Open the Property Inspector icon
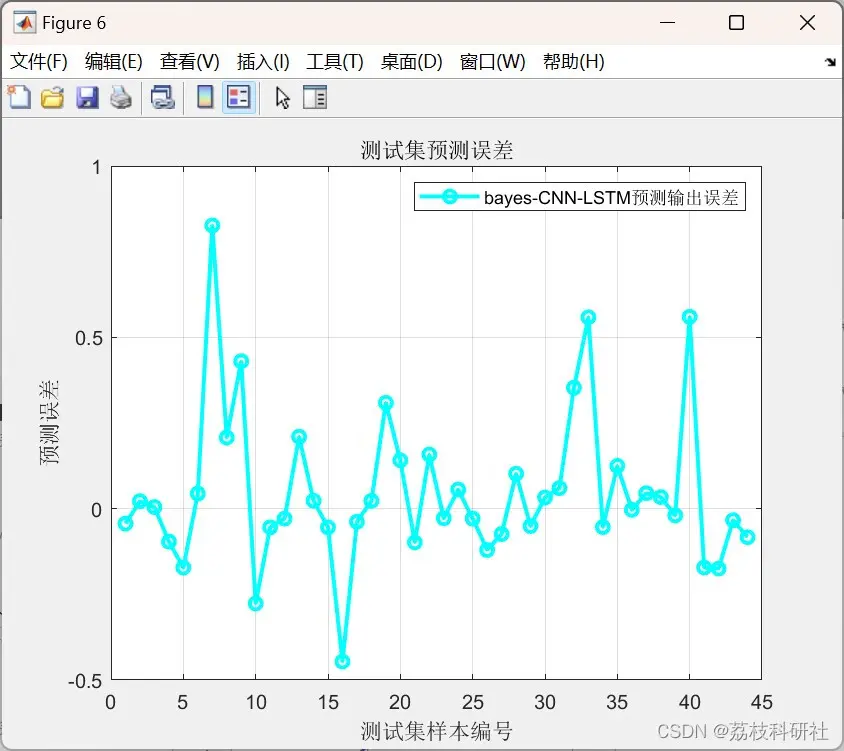 point(315,98)
